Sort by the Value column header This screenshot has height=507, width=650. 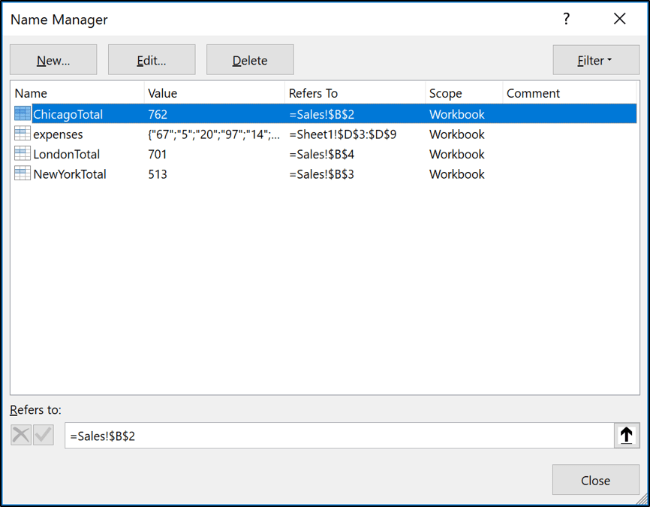213,93
